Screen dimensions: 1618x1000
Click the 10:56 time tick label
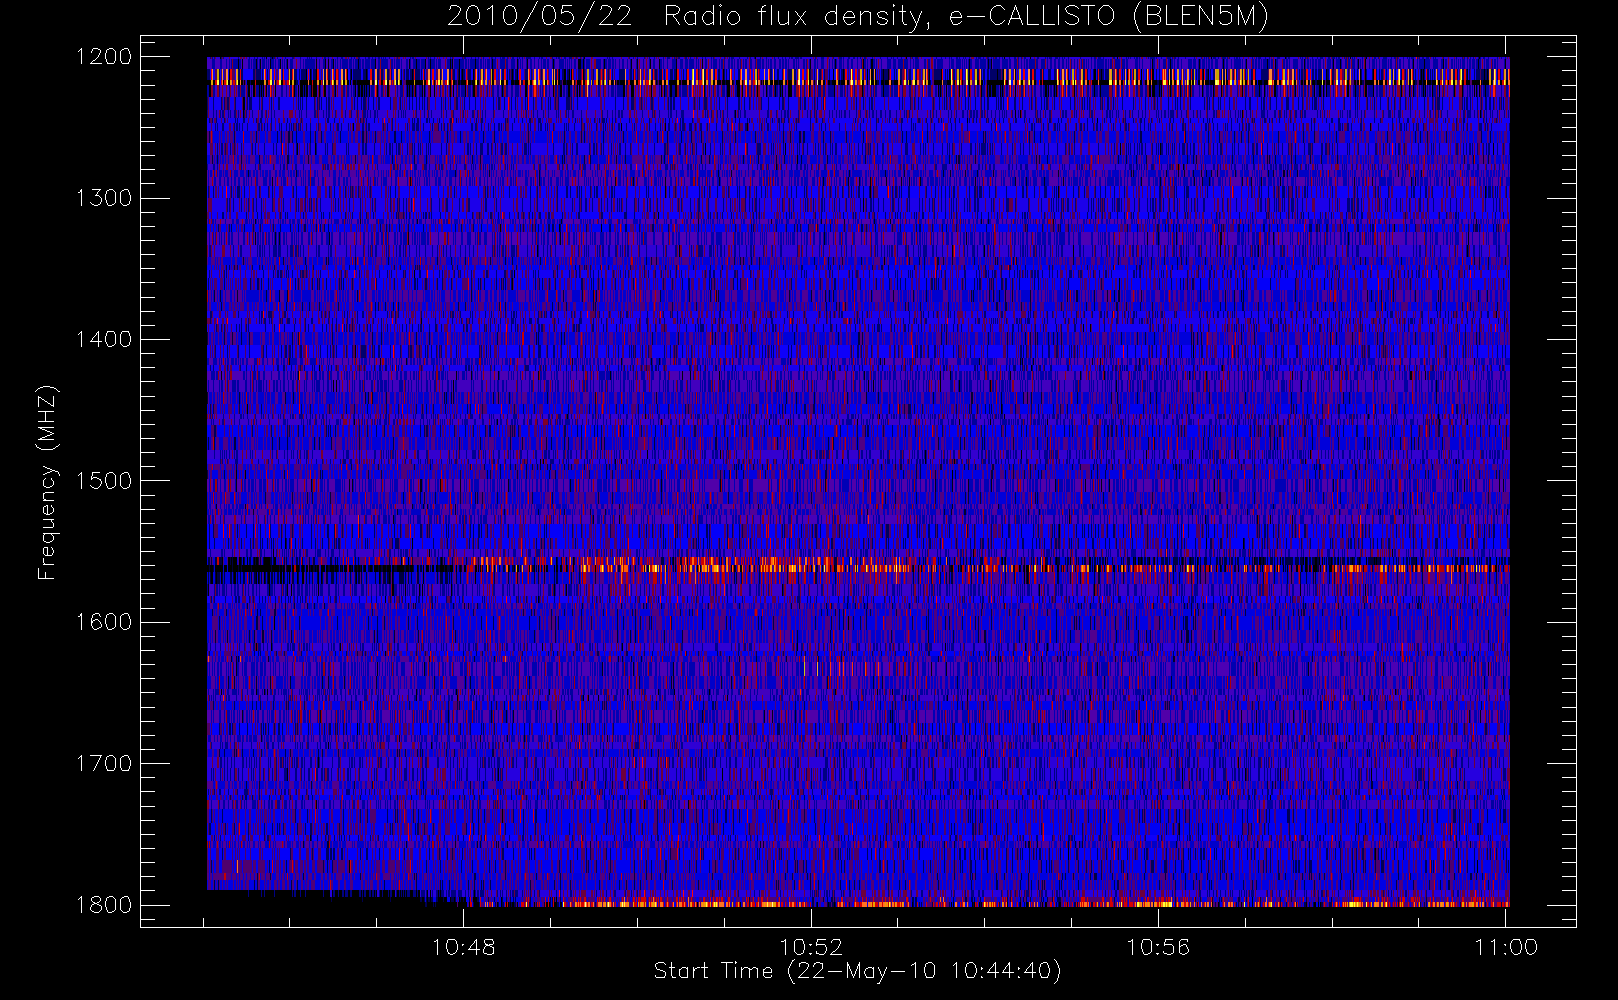click(x=1158, y=947)
